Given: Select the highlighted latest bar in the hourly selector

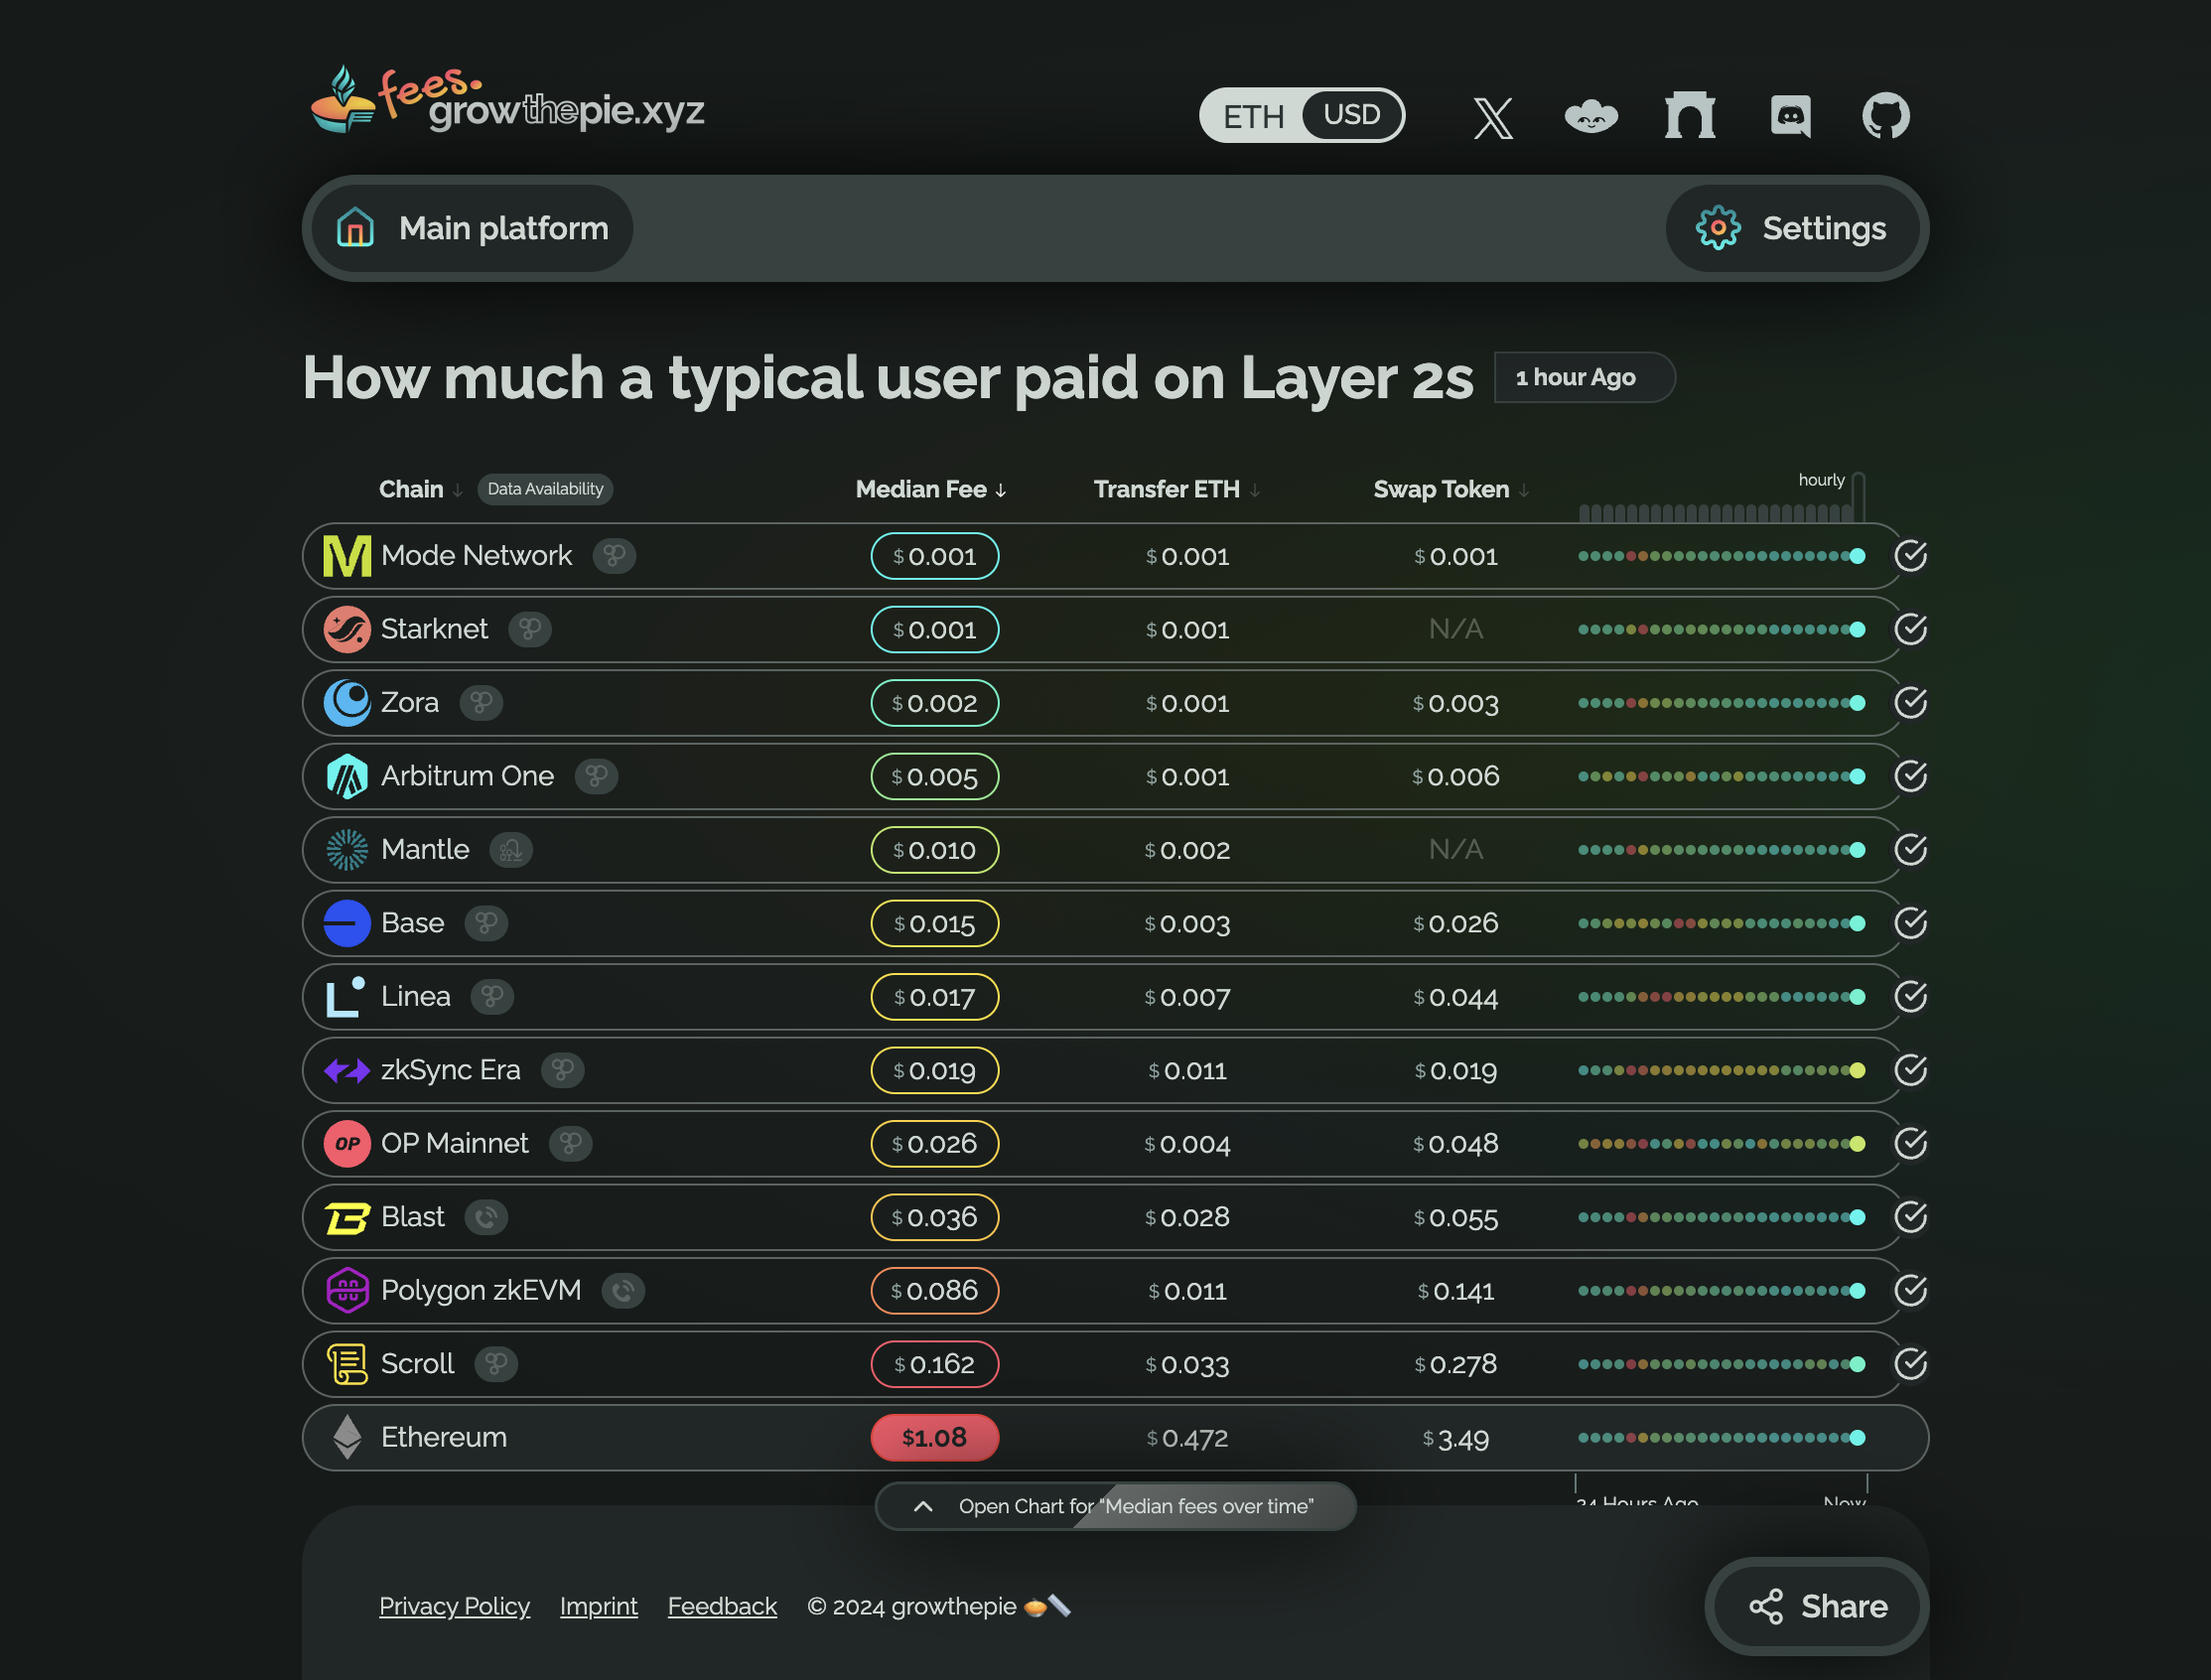Looking at the screenshot, I should [x=1858, y=497].
